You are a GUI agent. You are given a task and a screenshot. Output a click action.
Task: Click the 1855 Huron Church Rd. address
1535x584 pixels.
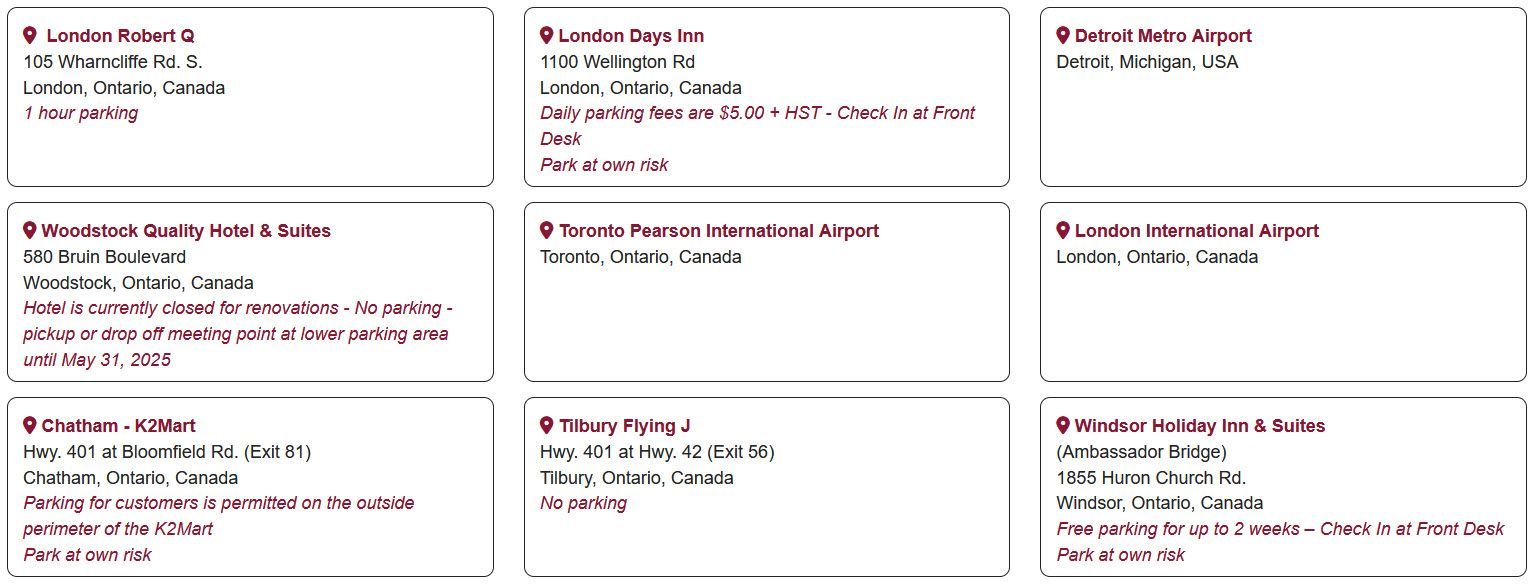point(1151,478)
